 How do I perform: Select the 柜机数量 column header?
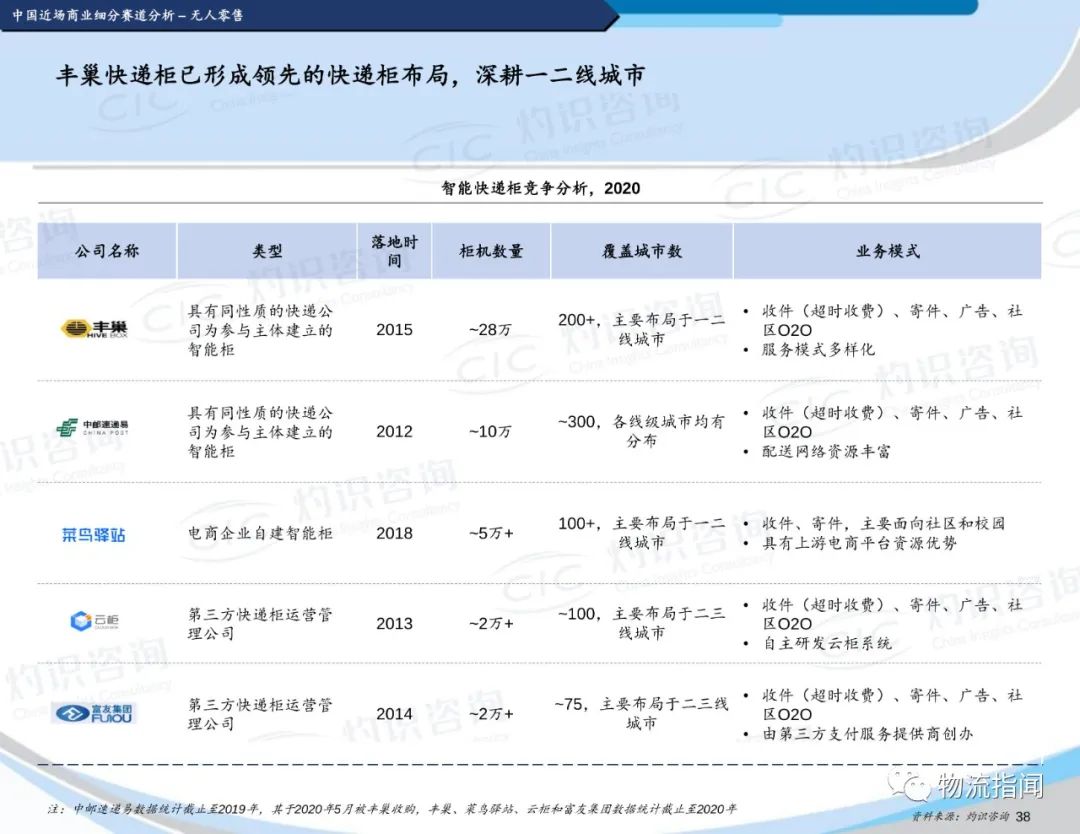(490, 251)
